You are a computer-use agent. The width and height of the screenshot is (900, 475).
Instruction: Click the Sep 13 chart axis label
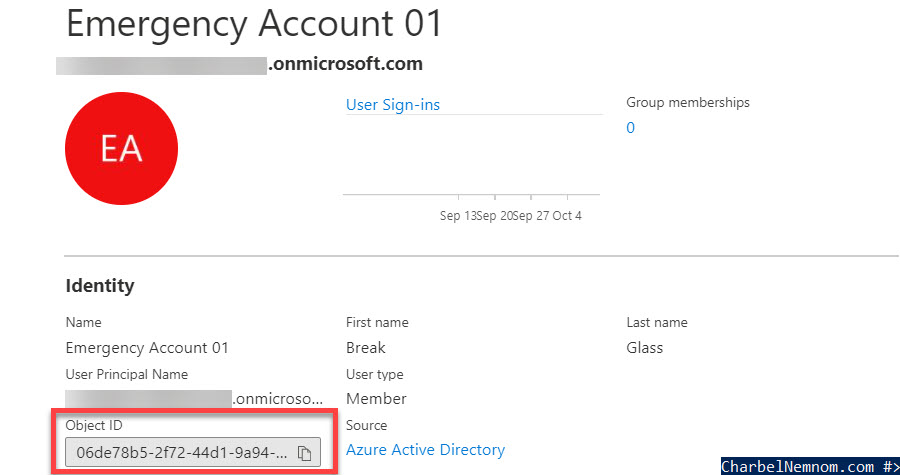point(458,216)
